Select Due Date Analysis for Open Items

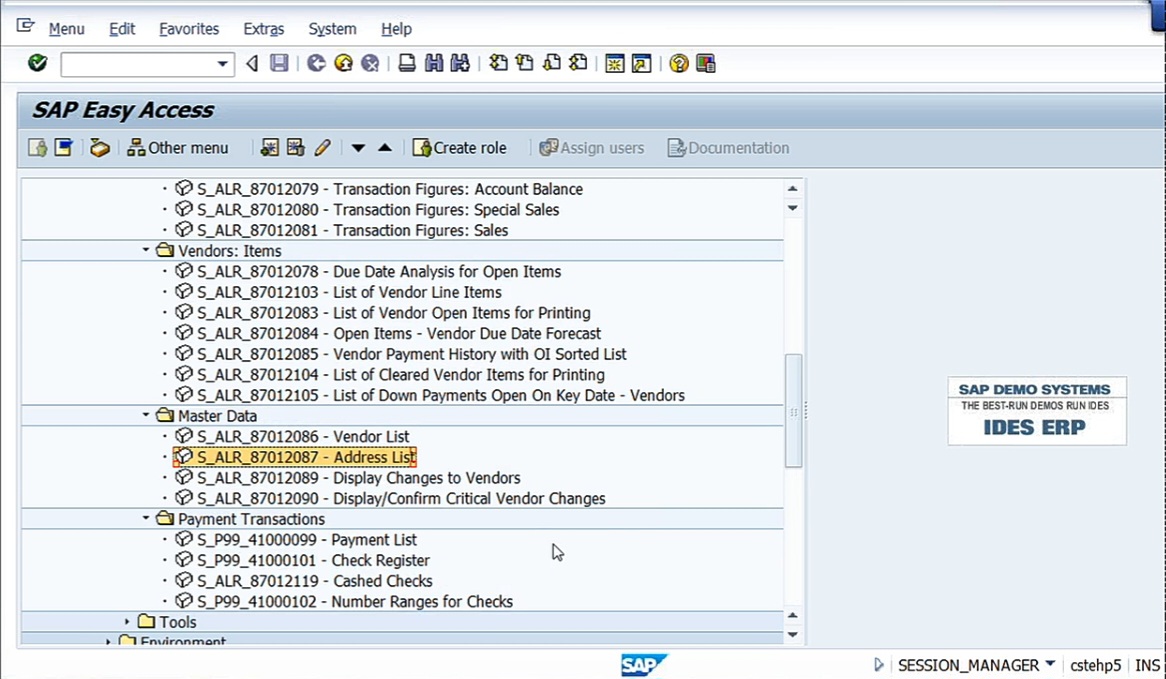[x=379, y=271]
